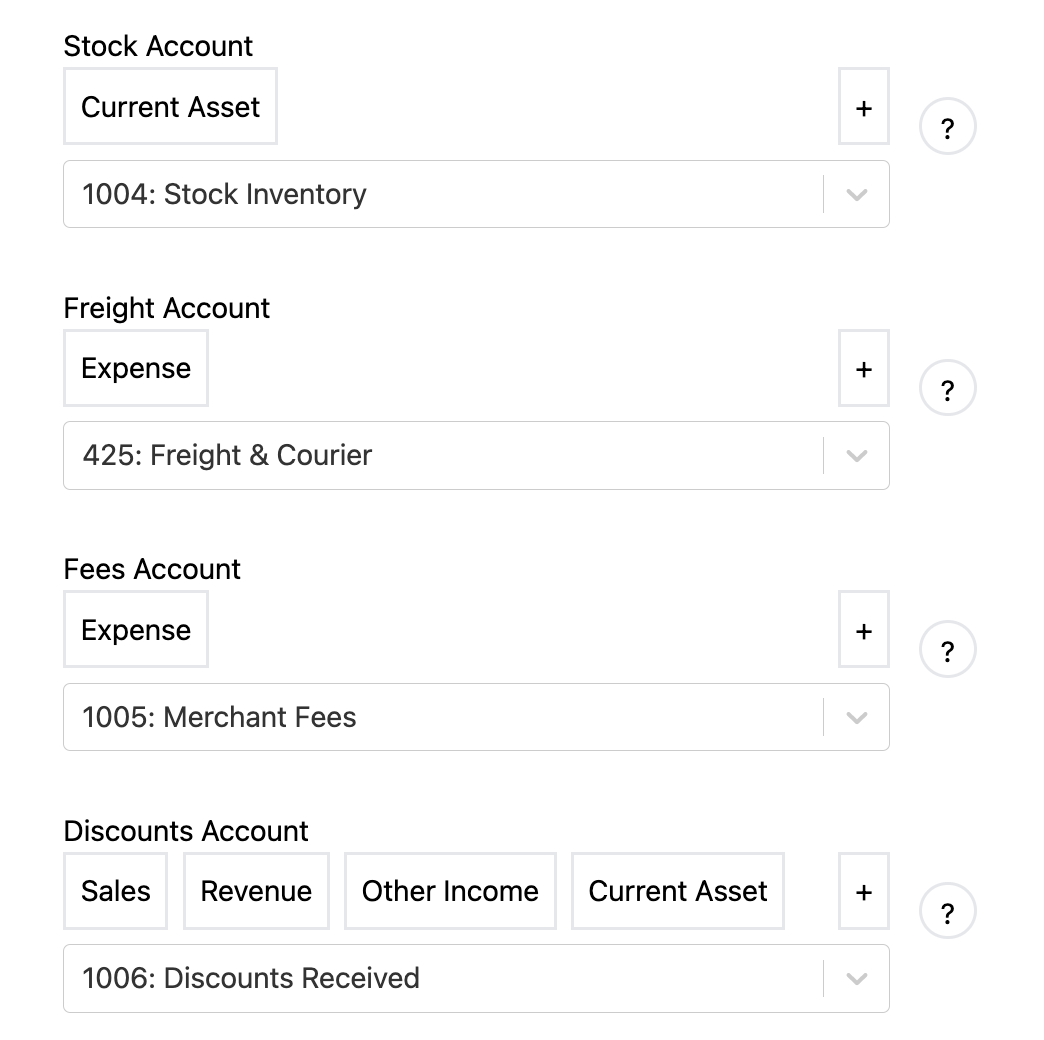This screenshot has width=1044, height=1040.
Task: Select the Expense tag under Freight Account
Action: coord(136,368)
